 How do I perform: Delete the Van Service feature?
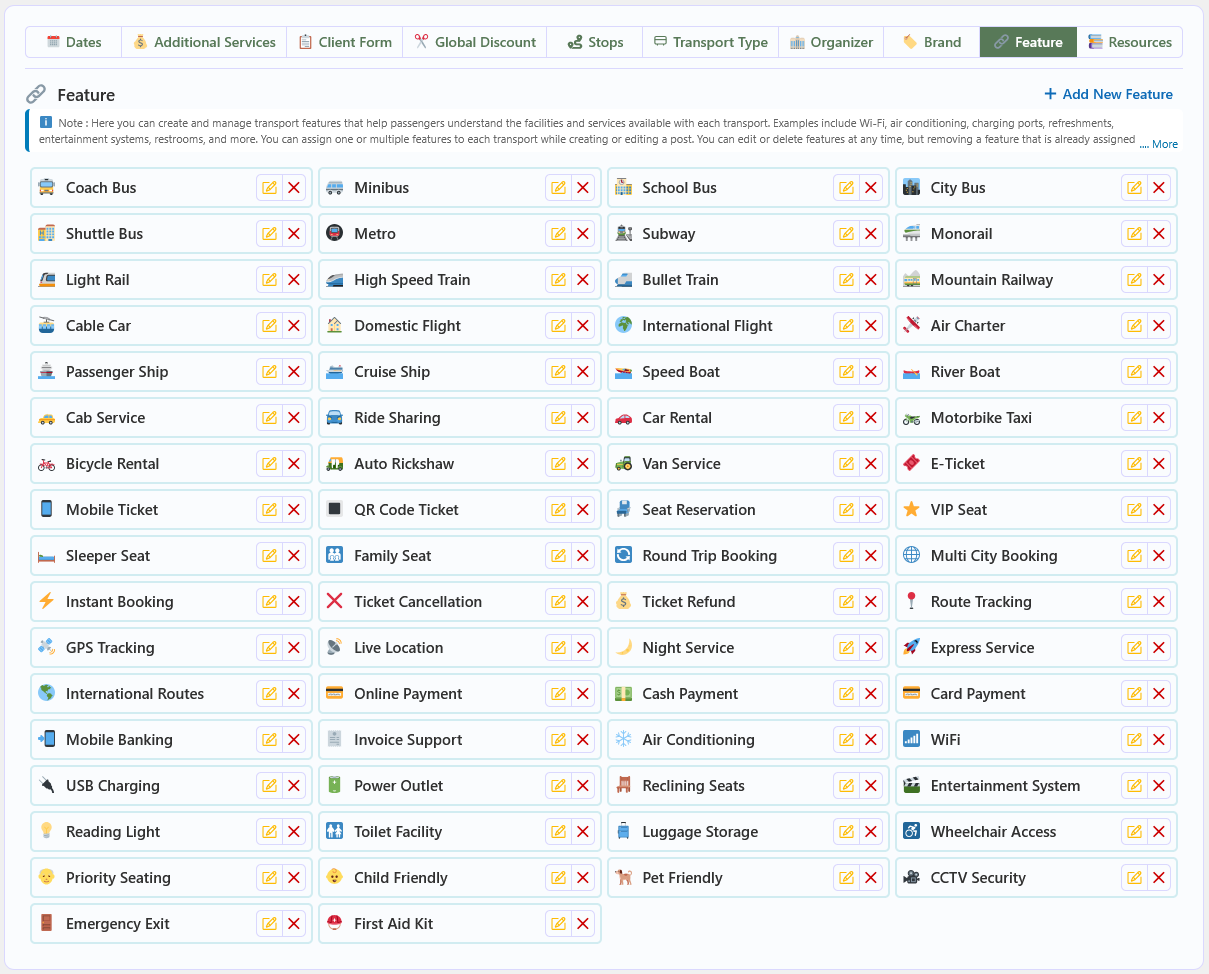(871, 464)
